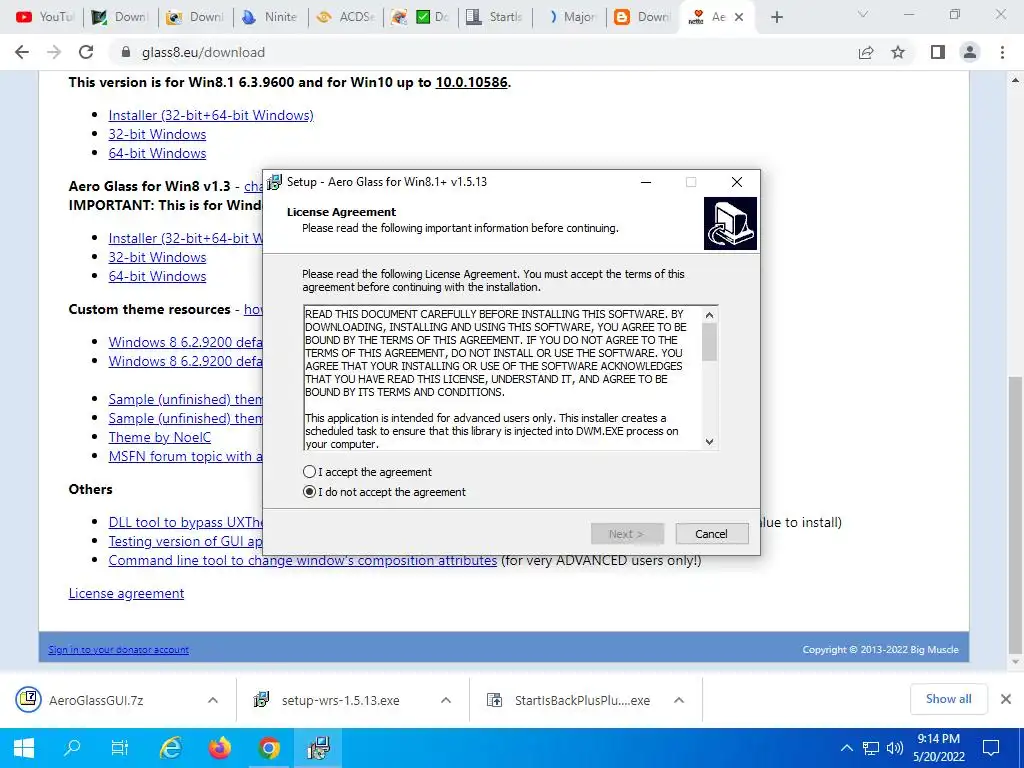
Task: Open AeroGlassGUI.7z downloaded file
Action: tap(98, 700)
